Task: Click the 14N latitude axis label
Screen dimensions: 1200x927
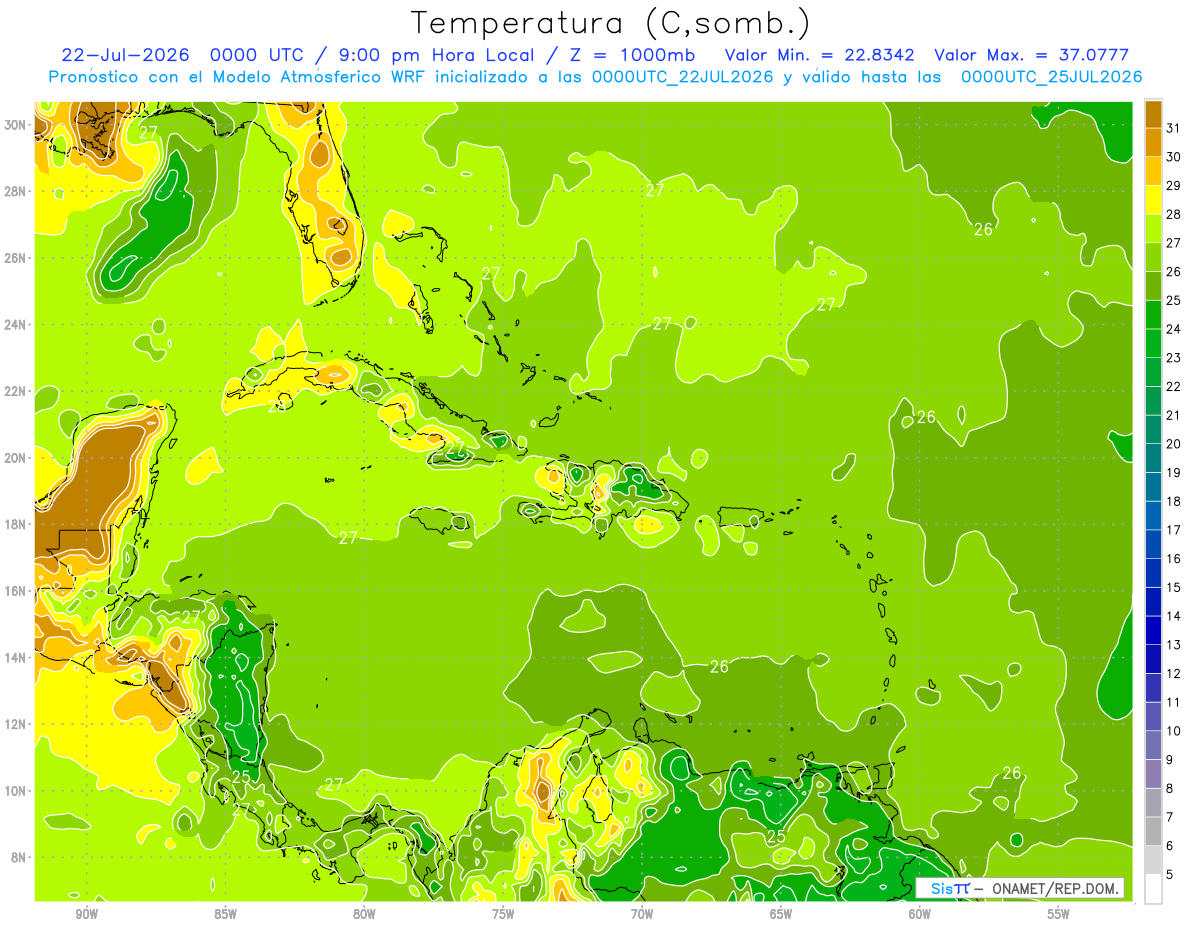Action: (16, 658)
